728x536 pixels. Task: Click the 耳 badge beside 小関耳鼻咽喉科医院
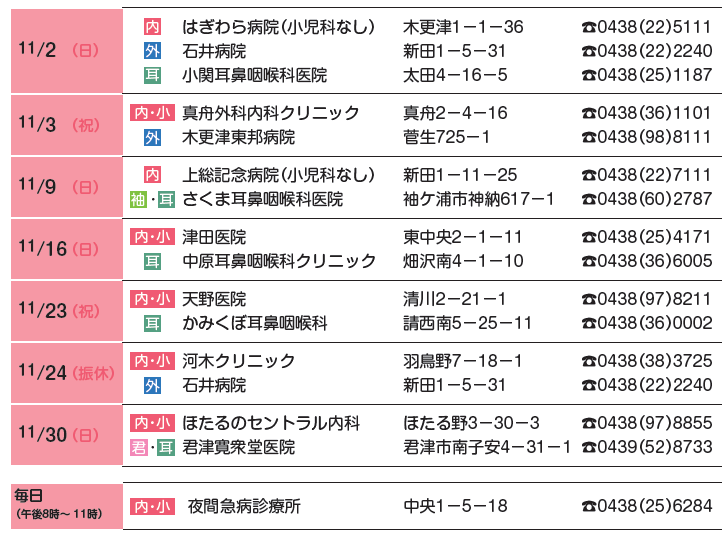pyautogui.click(x=152, y=75)
